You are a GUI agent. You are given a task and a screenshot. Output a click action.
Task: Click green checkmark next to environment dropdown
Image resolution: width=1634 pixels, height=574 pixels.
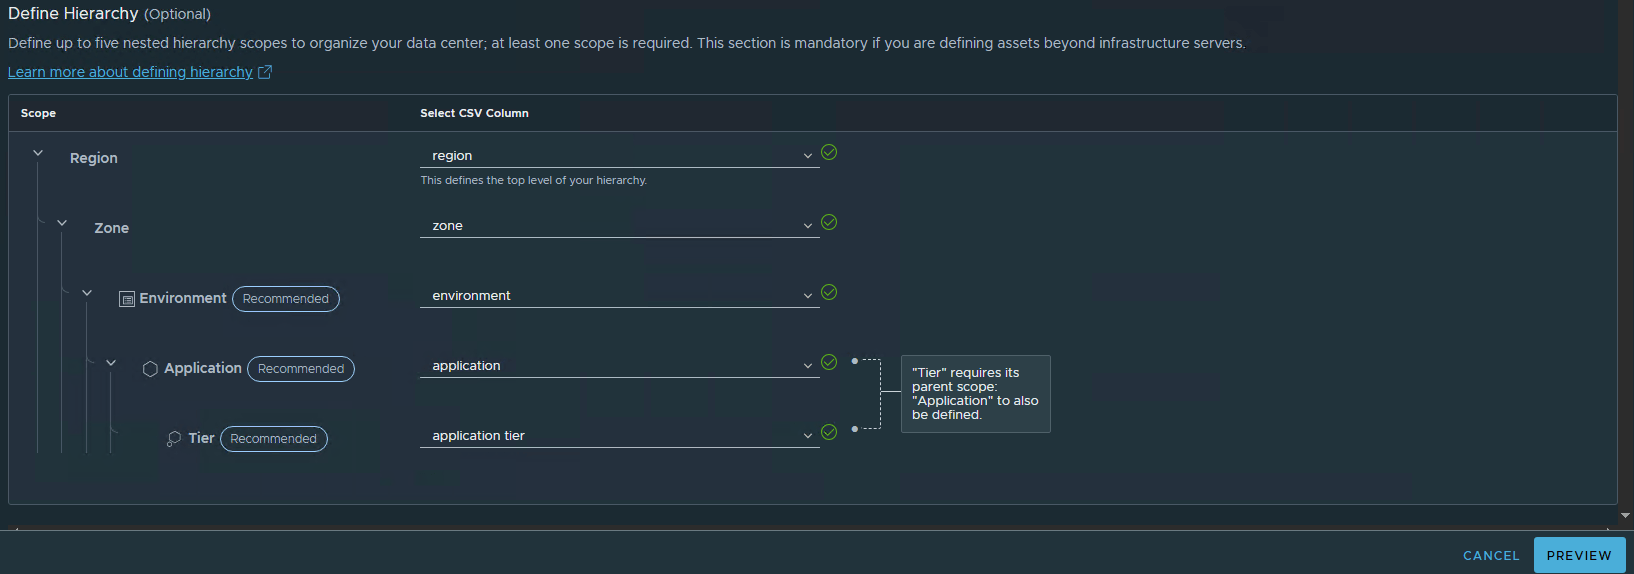click(x=829, y=292)
